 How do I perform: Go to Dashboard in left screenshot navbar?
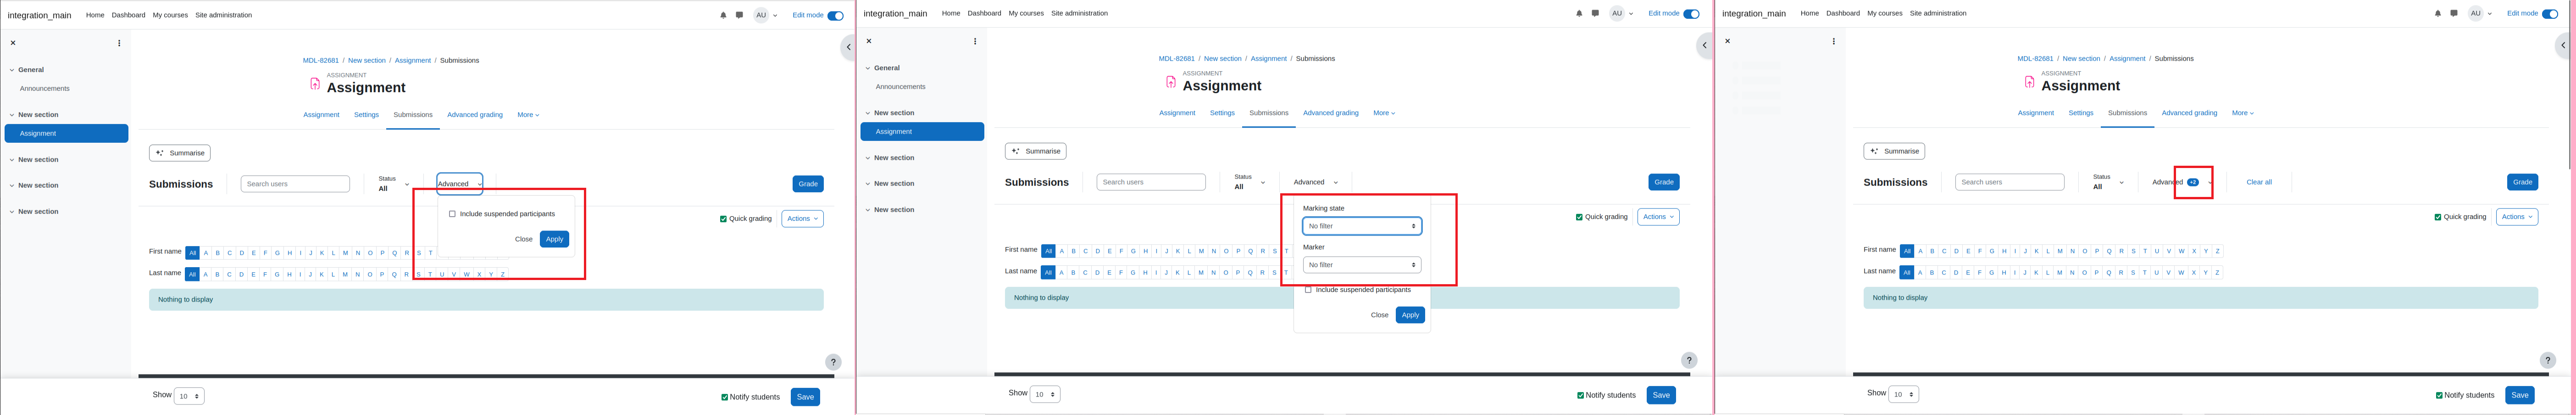pos(128,15)
